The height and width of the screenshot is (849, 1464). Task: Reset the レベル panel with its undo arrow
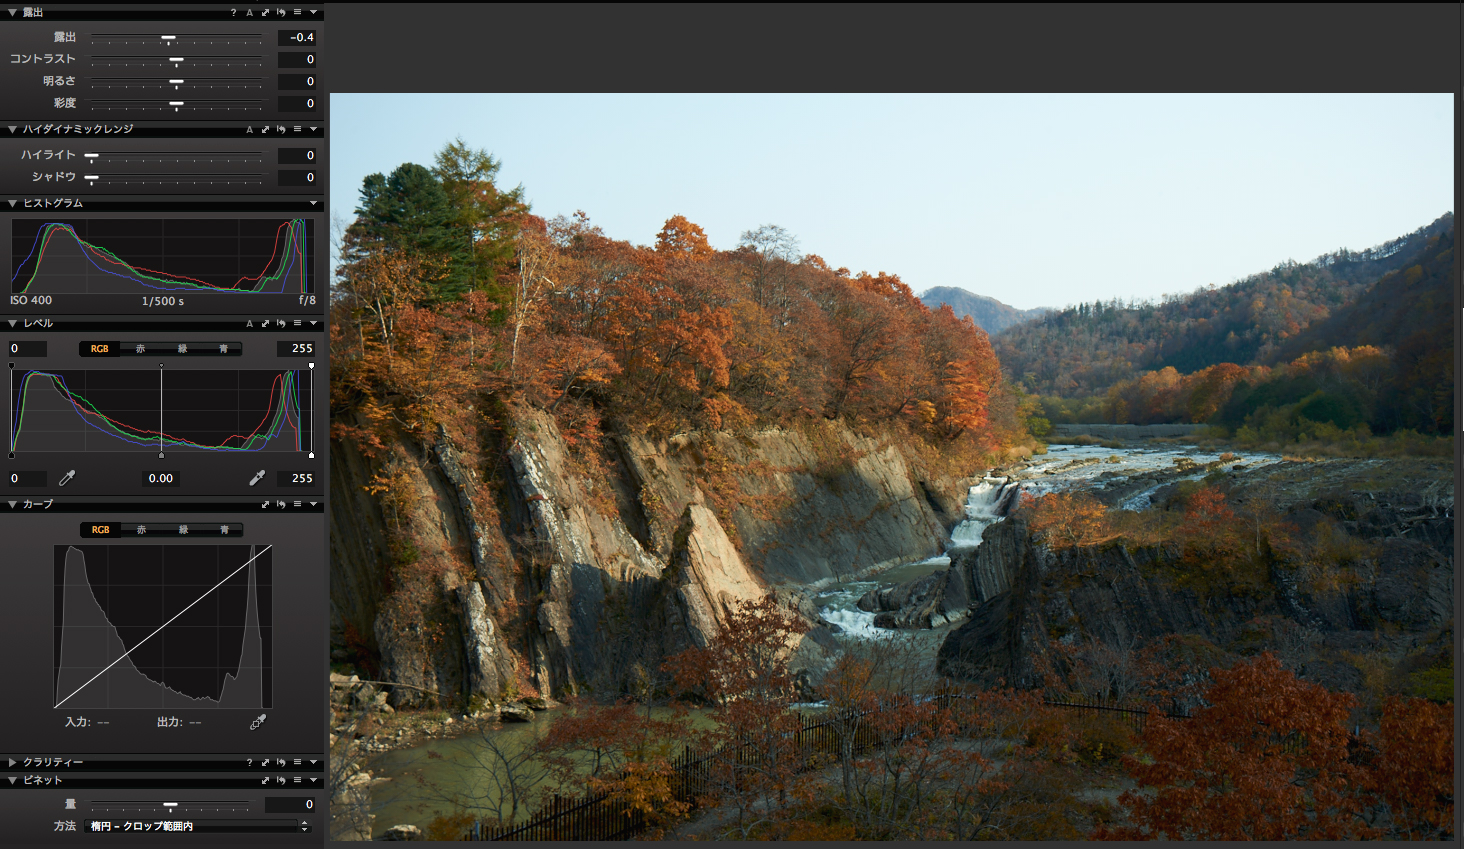(281, 323)
